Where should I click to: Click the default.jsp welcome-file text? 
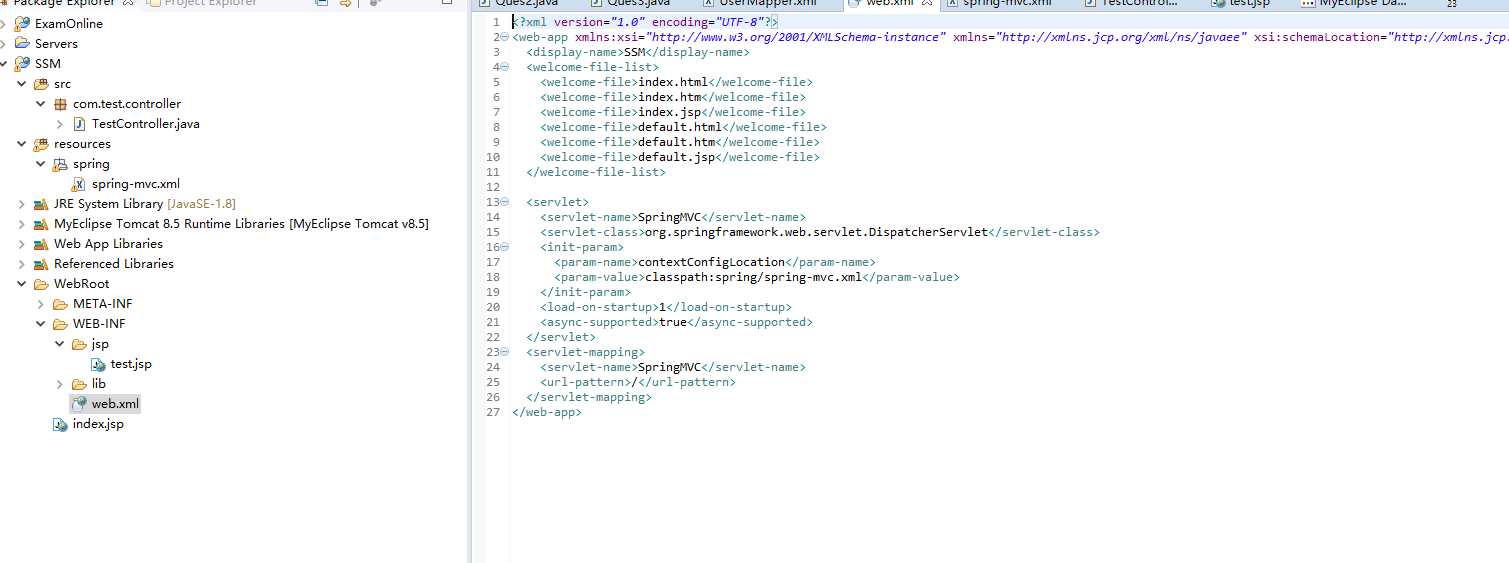point(677,157)
